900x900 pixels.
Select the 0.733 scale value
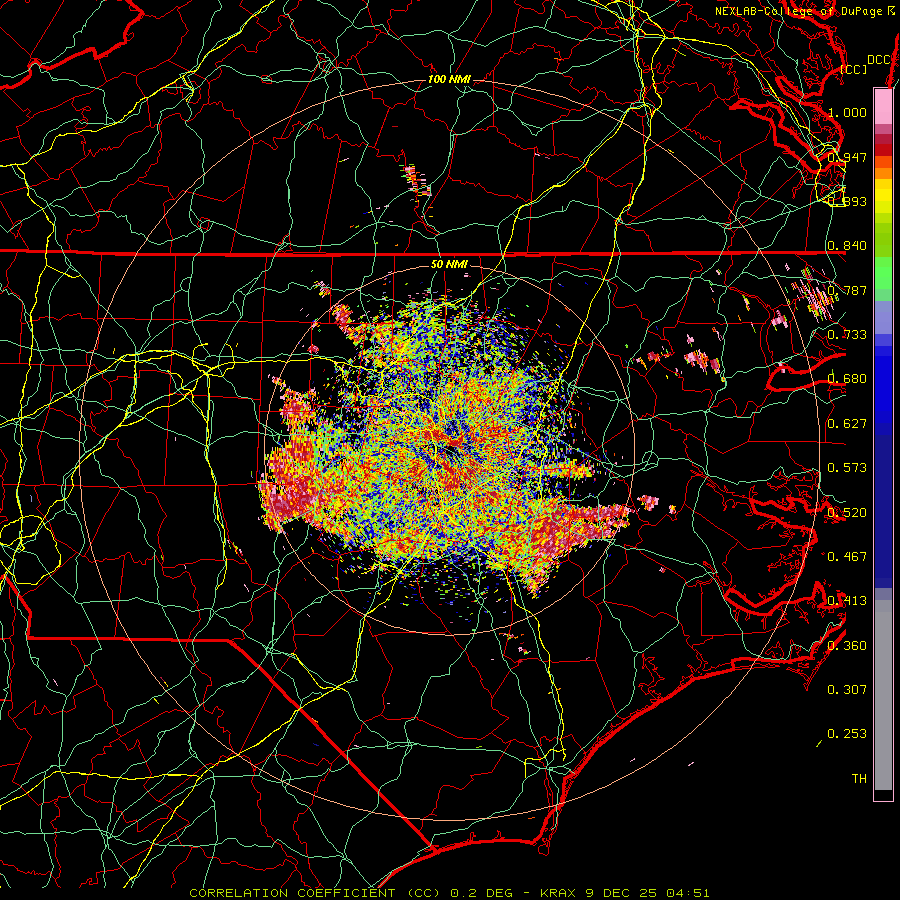click(x=847, y=335)
